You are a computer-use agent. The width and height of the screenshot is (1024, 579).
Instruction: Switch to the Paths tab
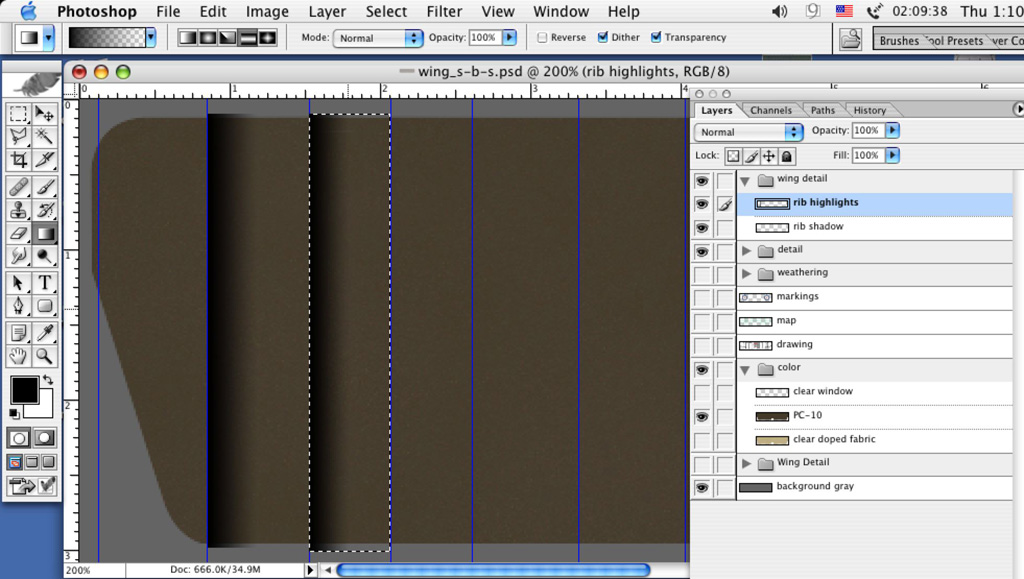pyautogui.click(x=823, y=110)
